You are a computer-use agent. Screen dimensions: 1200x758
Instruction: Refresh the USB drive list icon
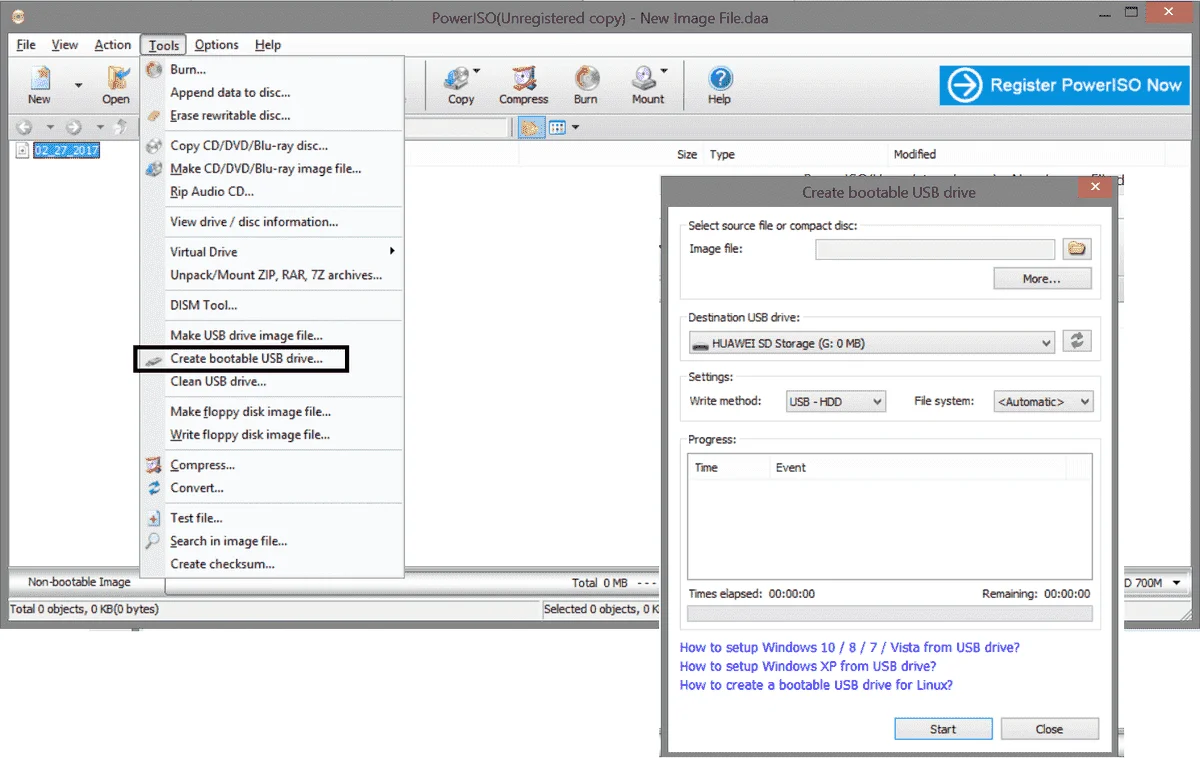point(1077,341)
